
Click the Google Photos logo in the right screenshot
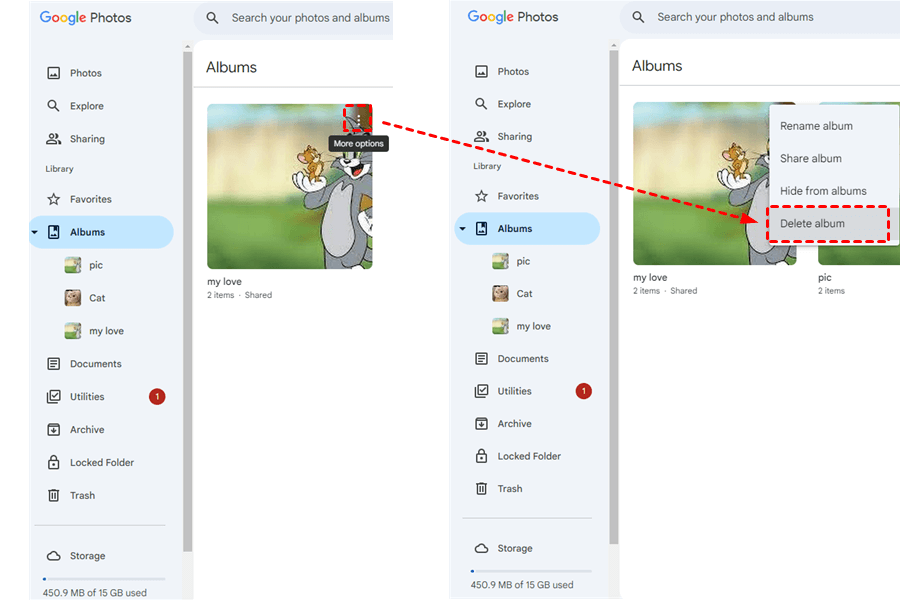(x=513, y=17)
